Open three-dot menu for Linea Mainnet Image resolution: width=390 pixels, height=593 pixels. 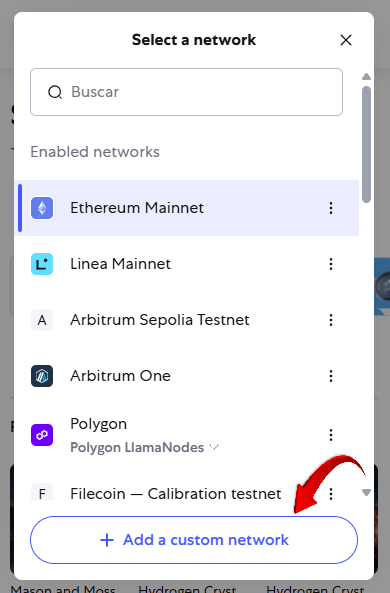pos(331,264)
